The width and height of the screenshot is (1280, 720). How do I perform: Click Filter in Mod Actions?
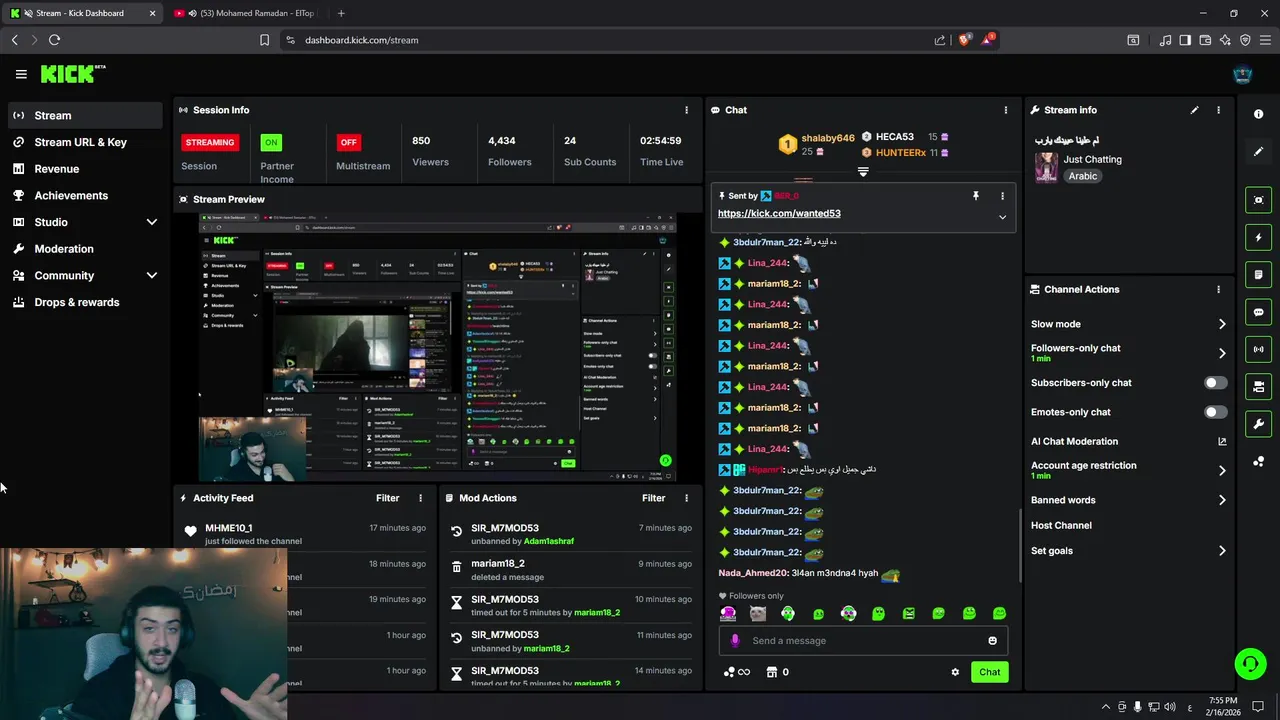click(x=654, y=498)
